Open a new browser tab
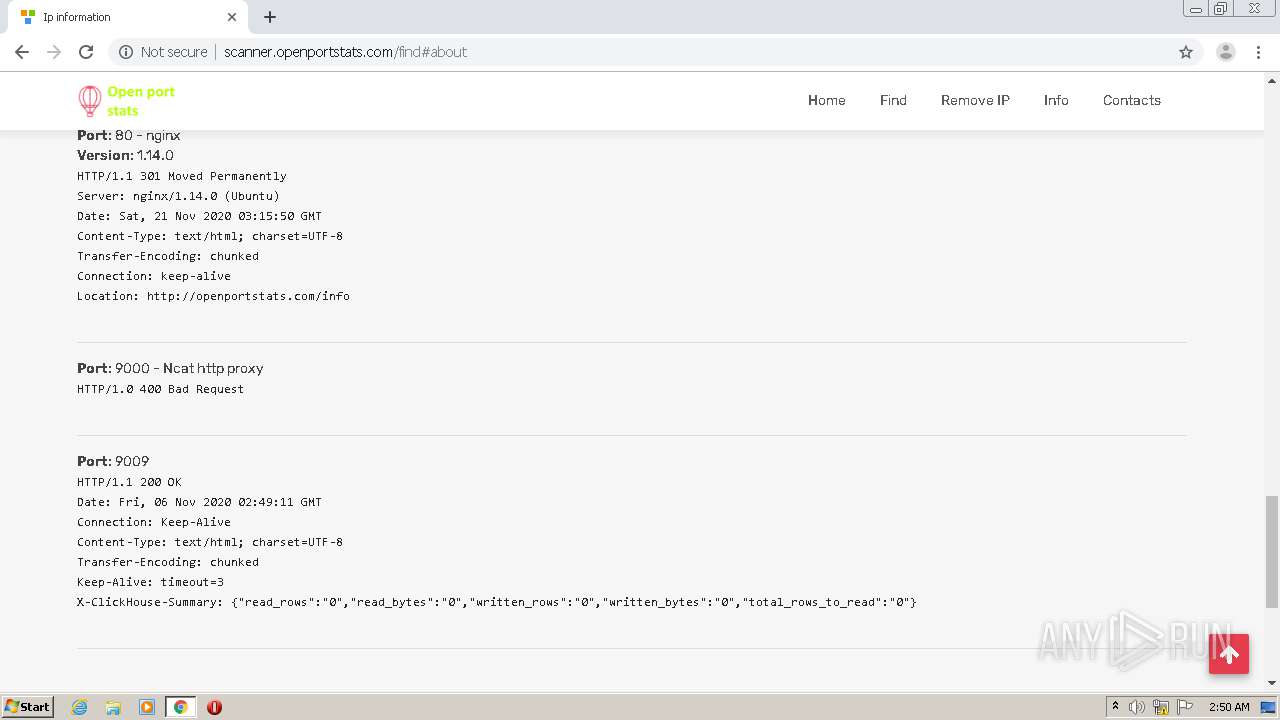Screen dimensions: 1280x720 pyautogui.click(x=270, y=17)
